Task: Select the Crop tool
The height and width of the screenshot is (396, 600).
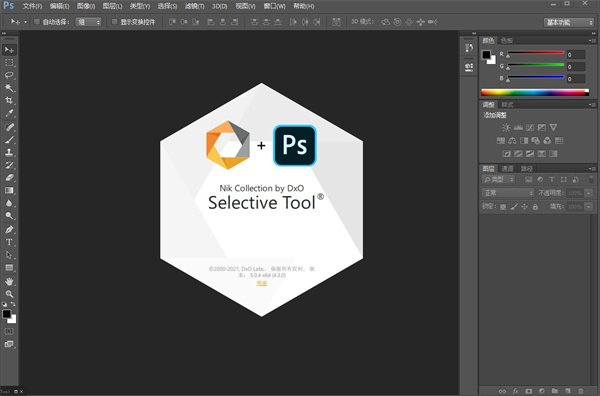Action: tap(9, 101)
